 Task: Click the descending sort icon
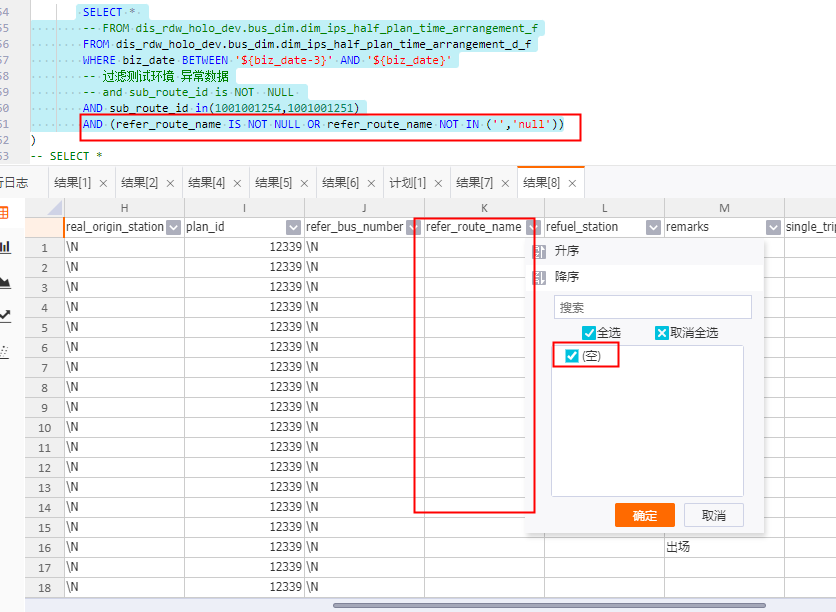click(539, 277)
